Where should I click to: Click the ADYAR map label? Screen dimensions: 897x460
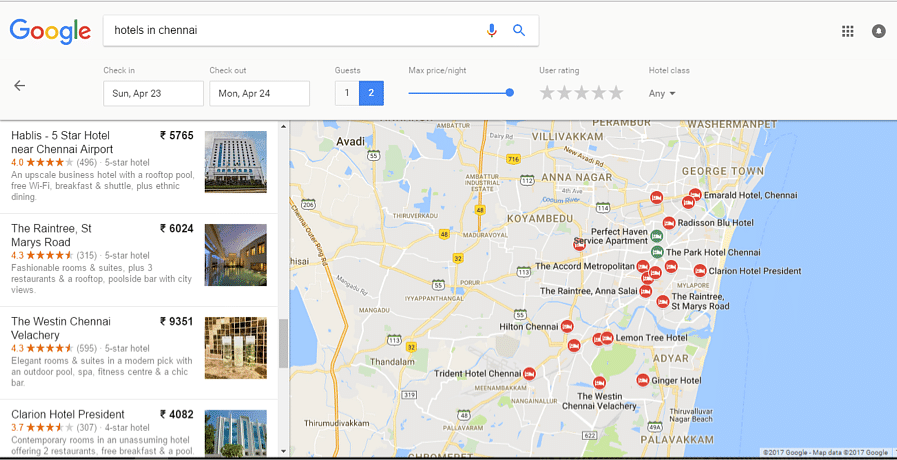coord(670,358)
